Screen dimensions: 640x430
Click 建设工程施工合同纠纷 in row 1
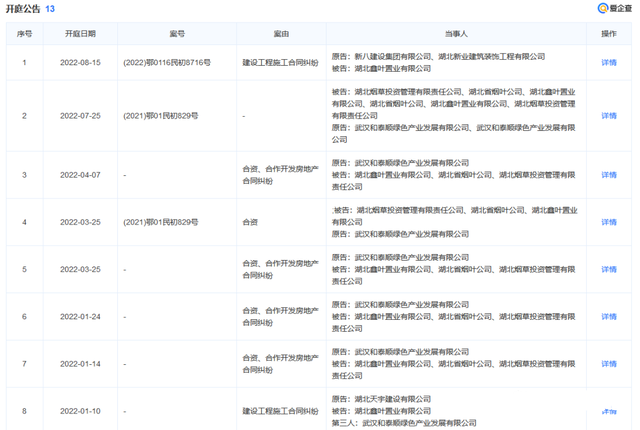(280, 62)
